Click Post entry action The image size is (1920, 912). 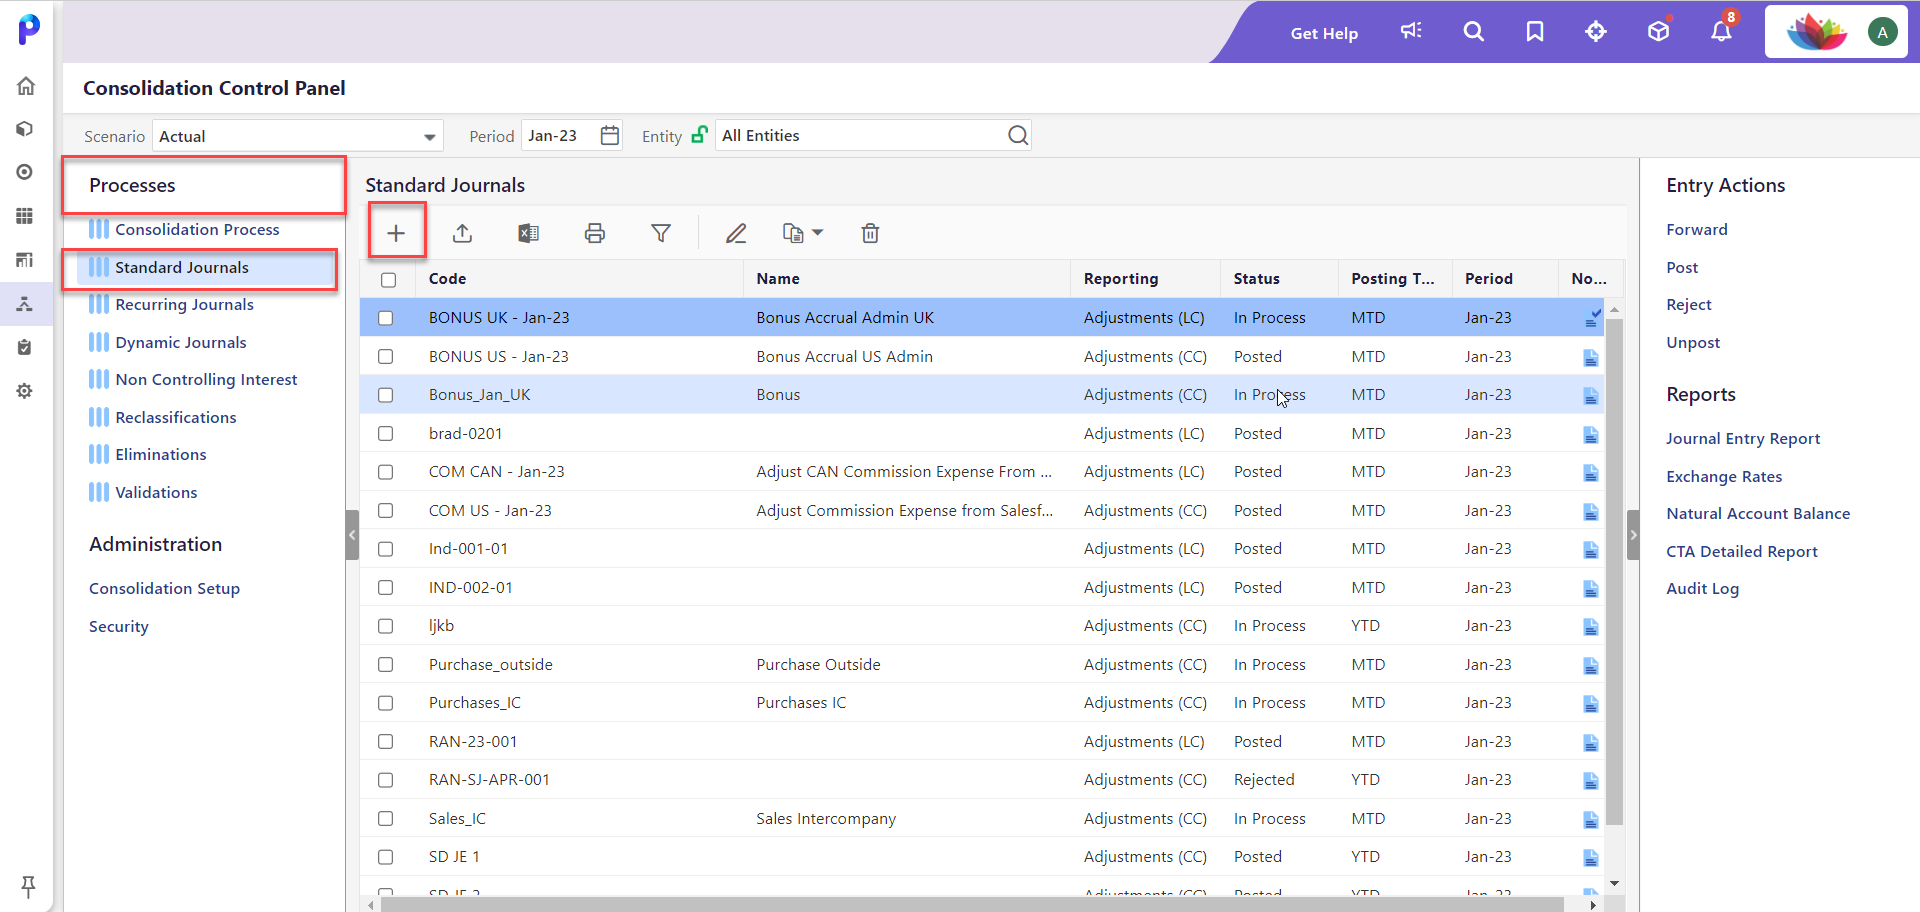coord(1682,267)
